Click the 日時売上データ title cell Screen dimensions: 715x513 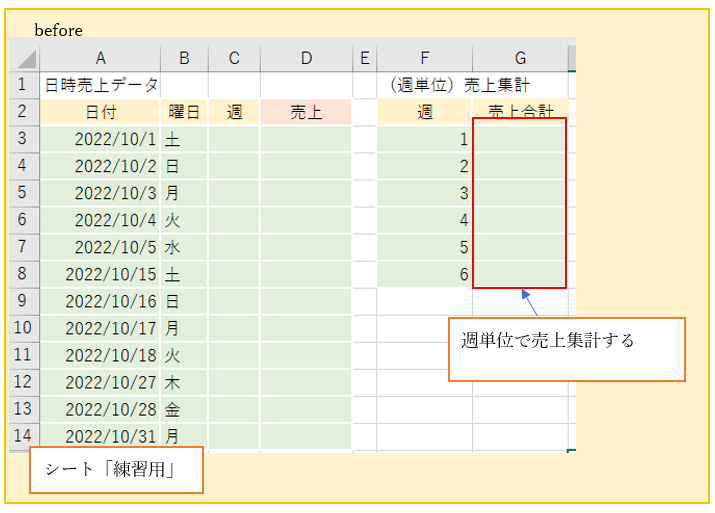click(x=100, y=86)
